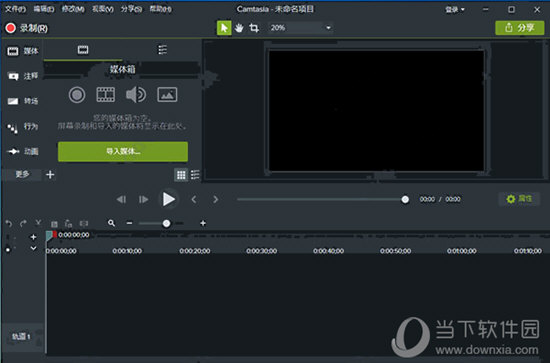Add a new track with plus icon

33,237
